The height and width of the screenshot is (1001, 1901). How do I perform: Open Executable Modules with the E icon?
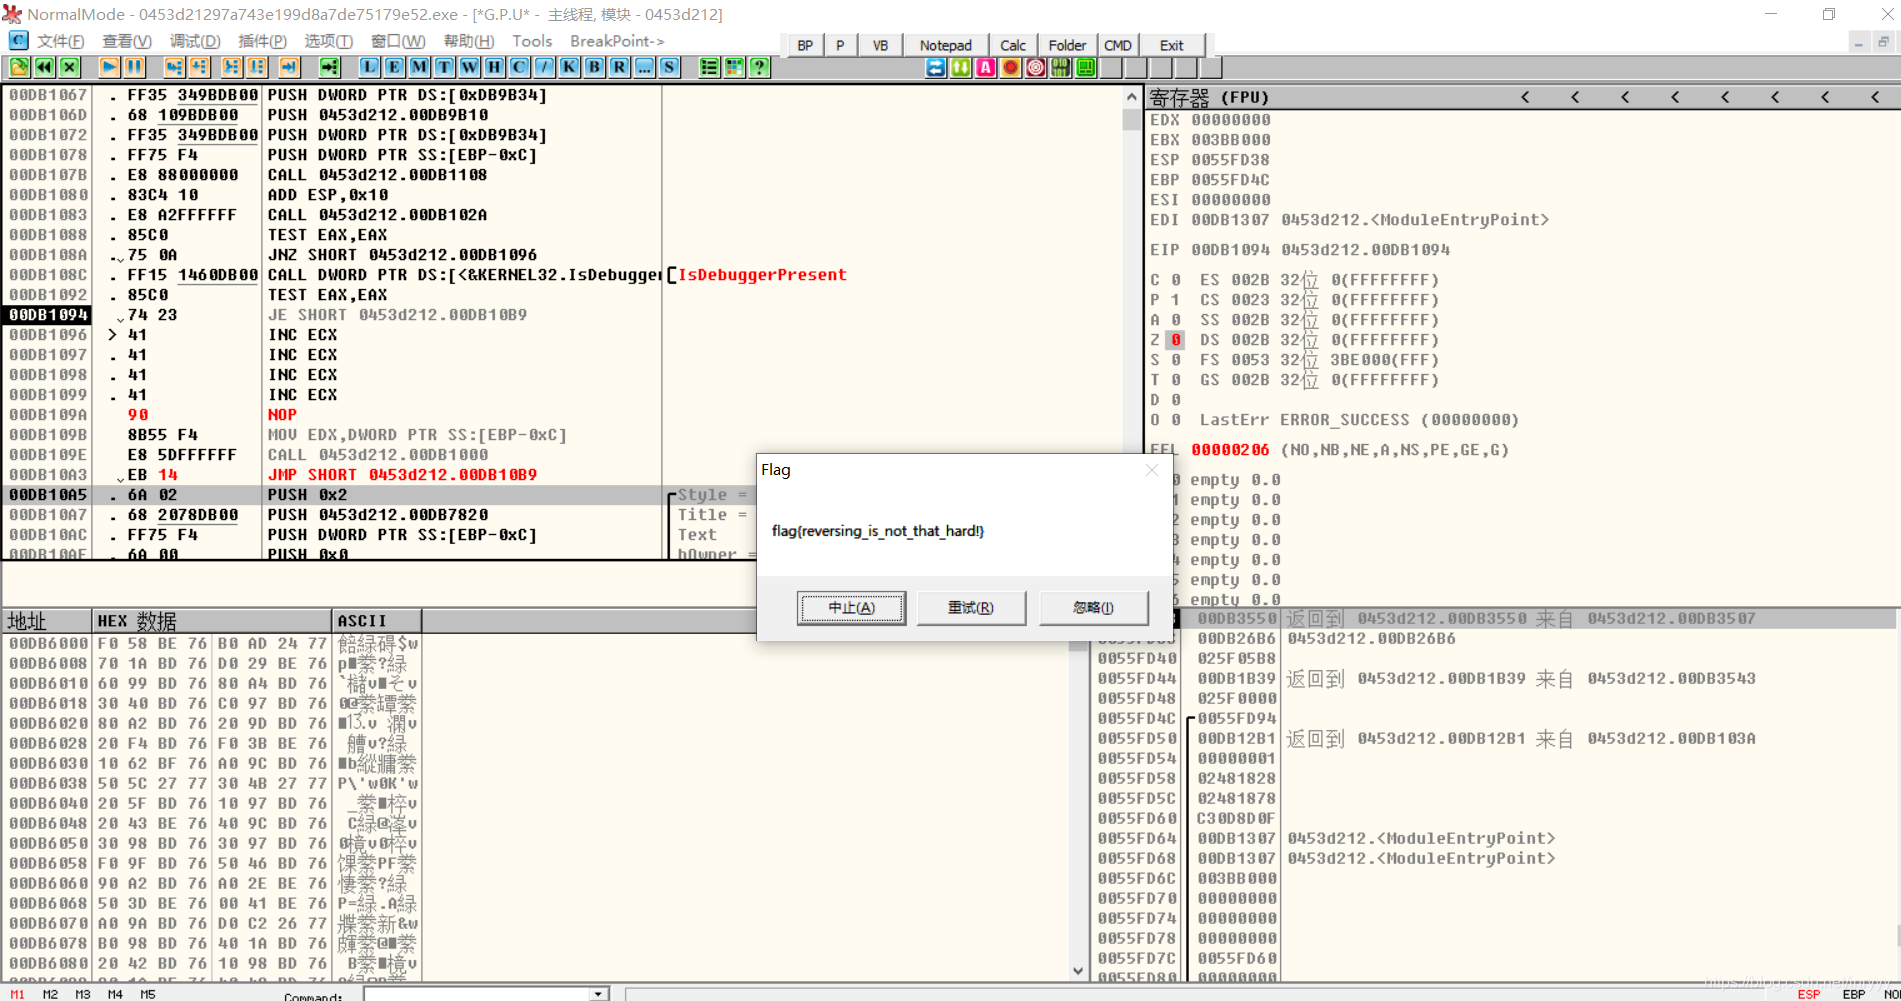[x=394, y=67]
